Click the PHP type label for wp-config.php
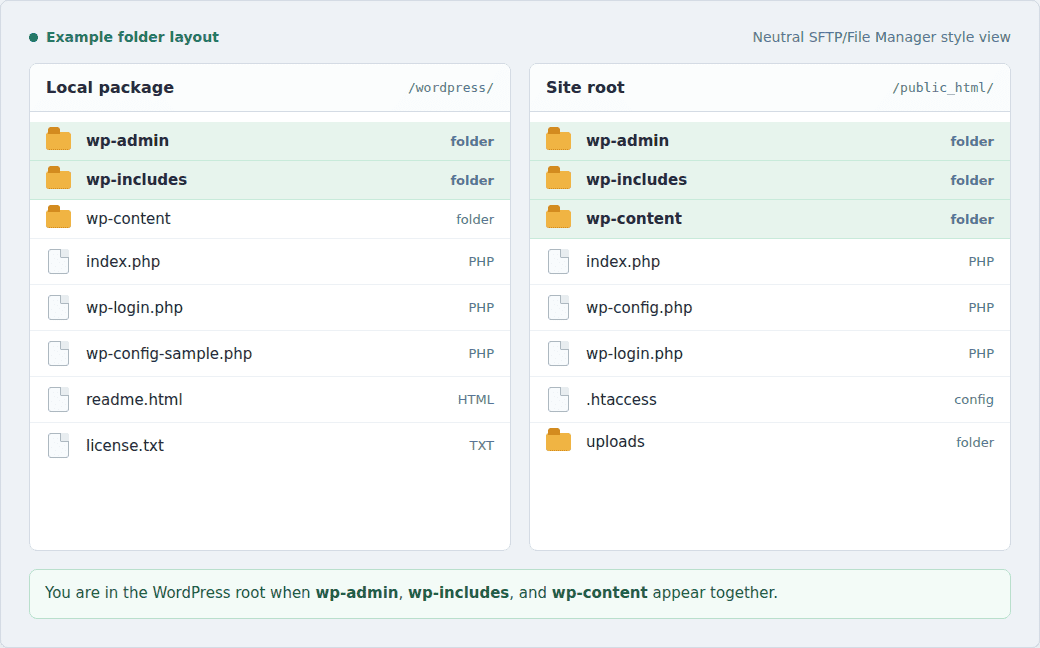The width and height of the screenshot is (1040, 648). pos(981,308)
